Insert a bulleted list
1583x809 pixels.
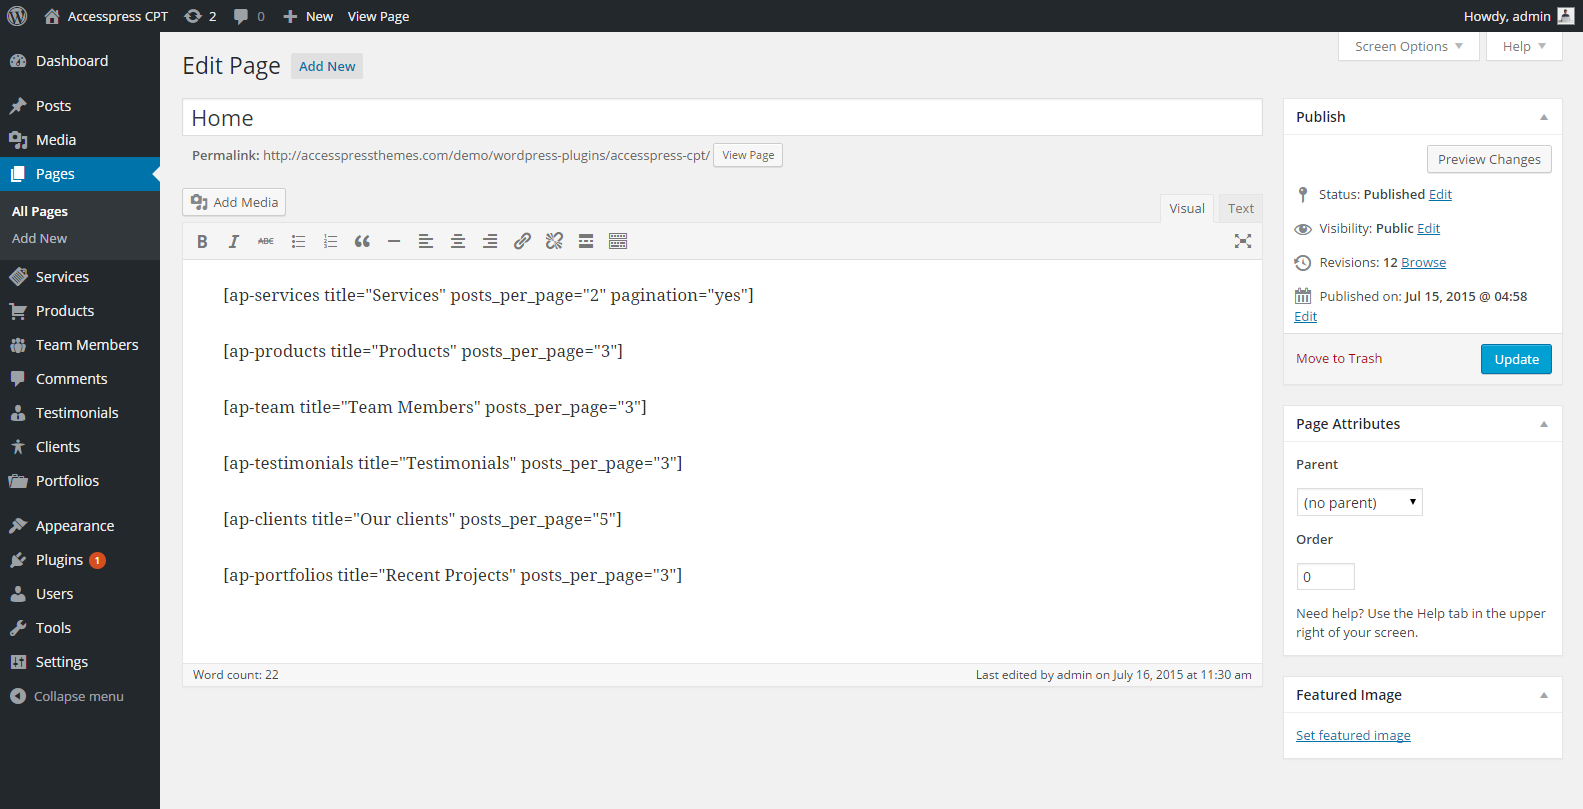pyautogui.click(x=298, y=241)
